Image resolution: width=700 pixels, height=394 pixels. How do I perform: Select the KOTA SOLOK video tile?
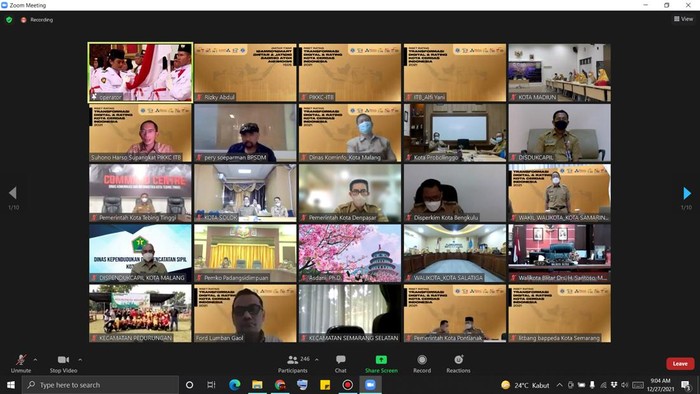(245, 193)
